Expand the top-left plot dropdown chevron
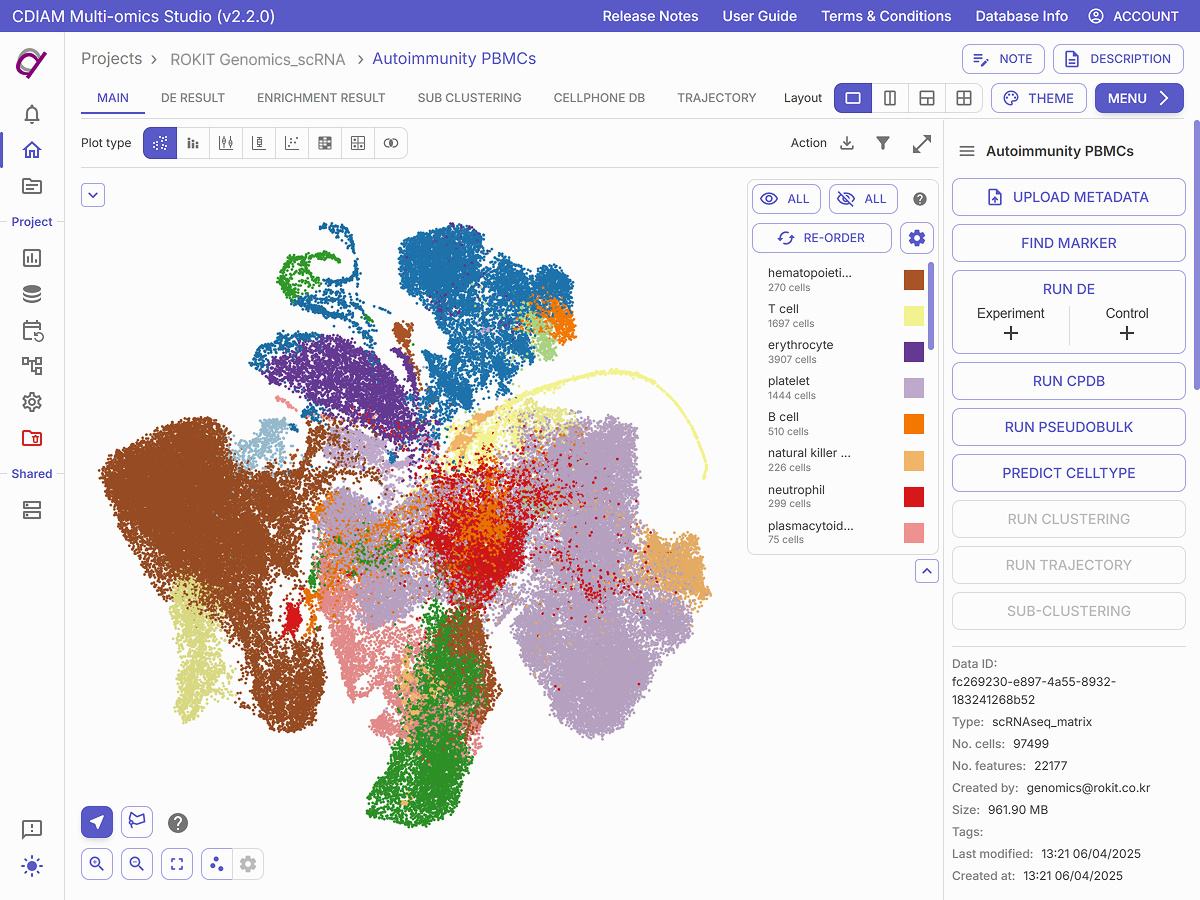This screenshot has width=1200, height=900. [x=93, y=195]
